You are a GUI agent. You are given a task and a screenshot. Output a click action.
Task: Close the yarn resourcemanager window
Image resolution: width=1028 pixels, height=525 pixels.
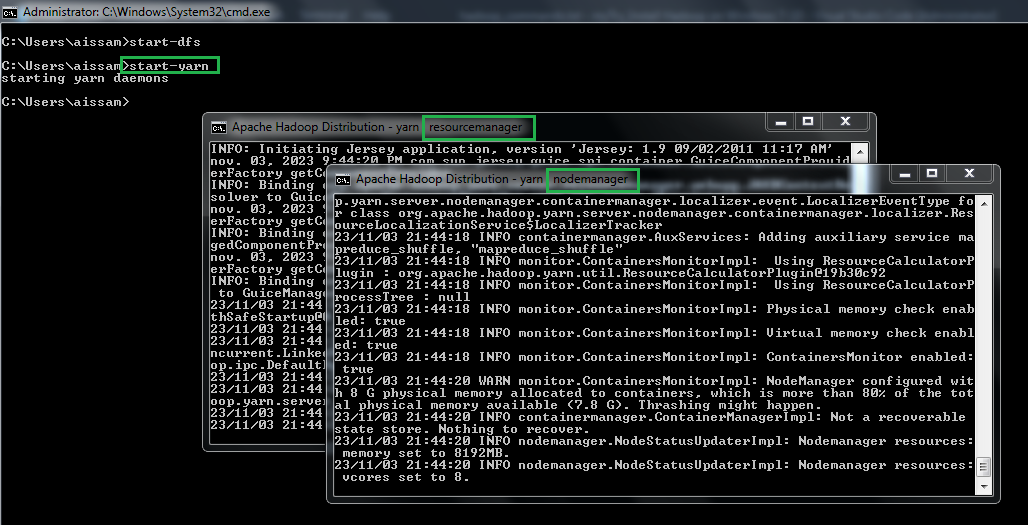click(845, 122)
